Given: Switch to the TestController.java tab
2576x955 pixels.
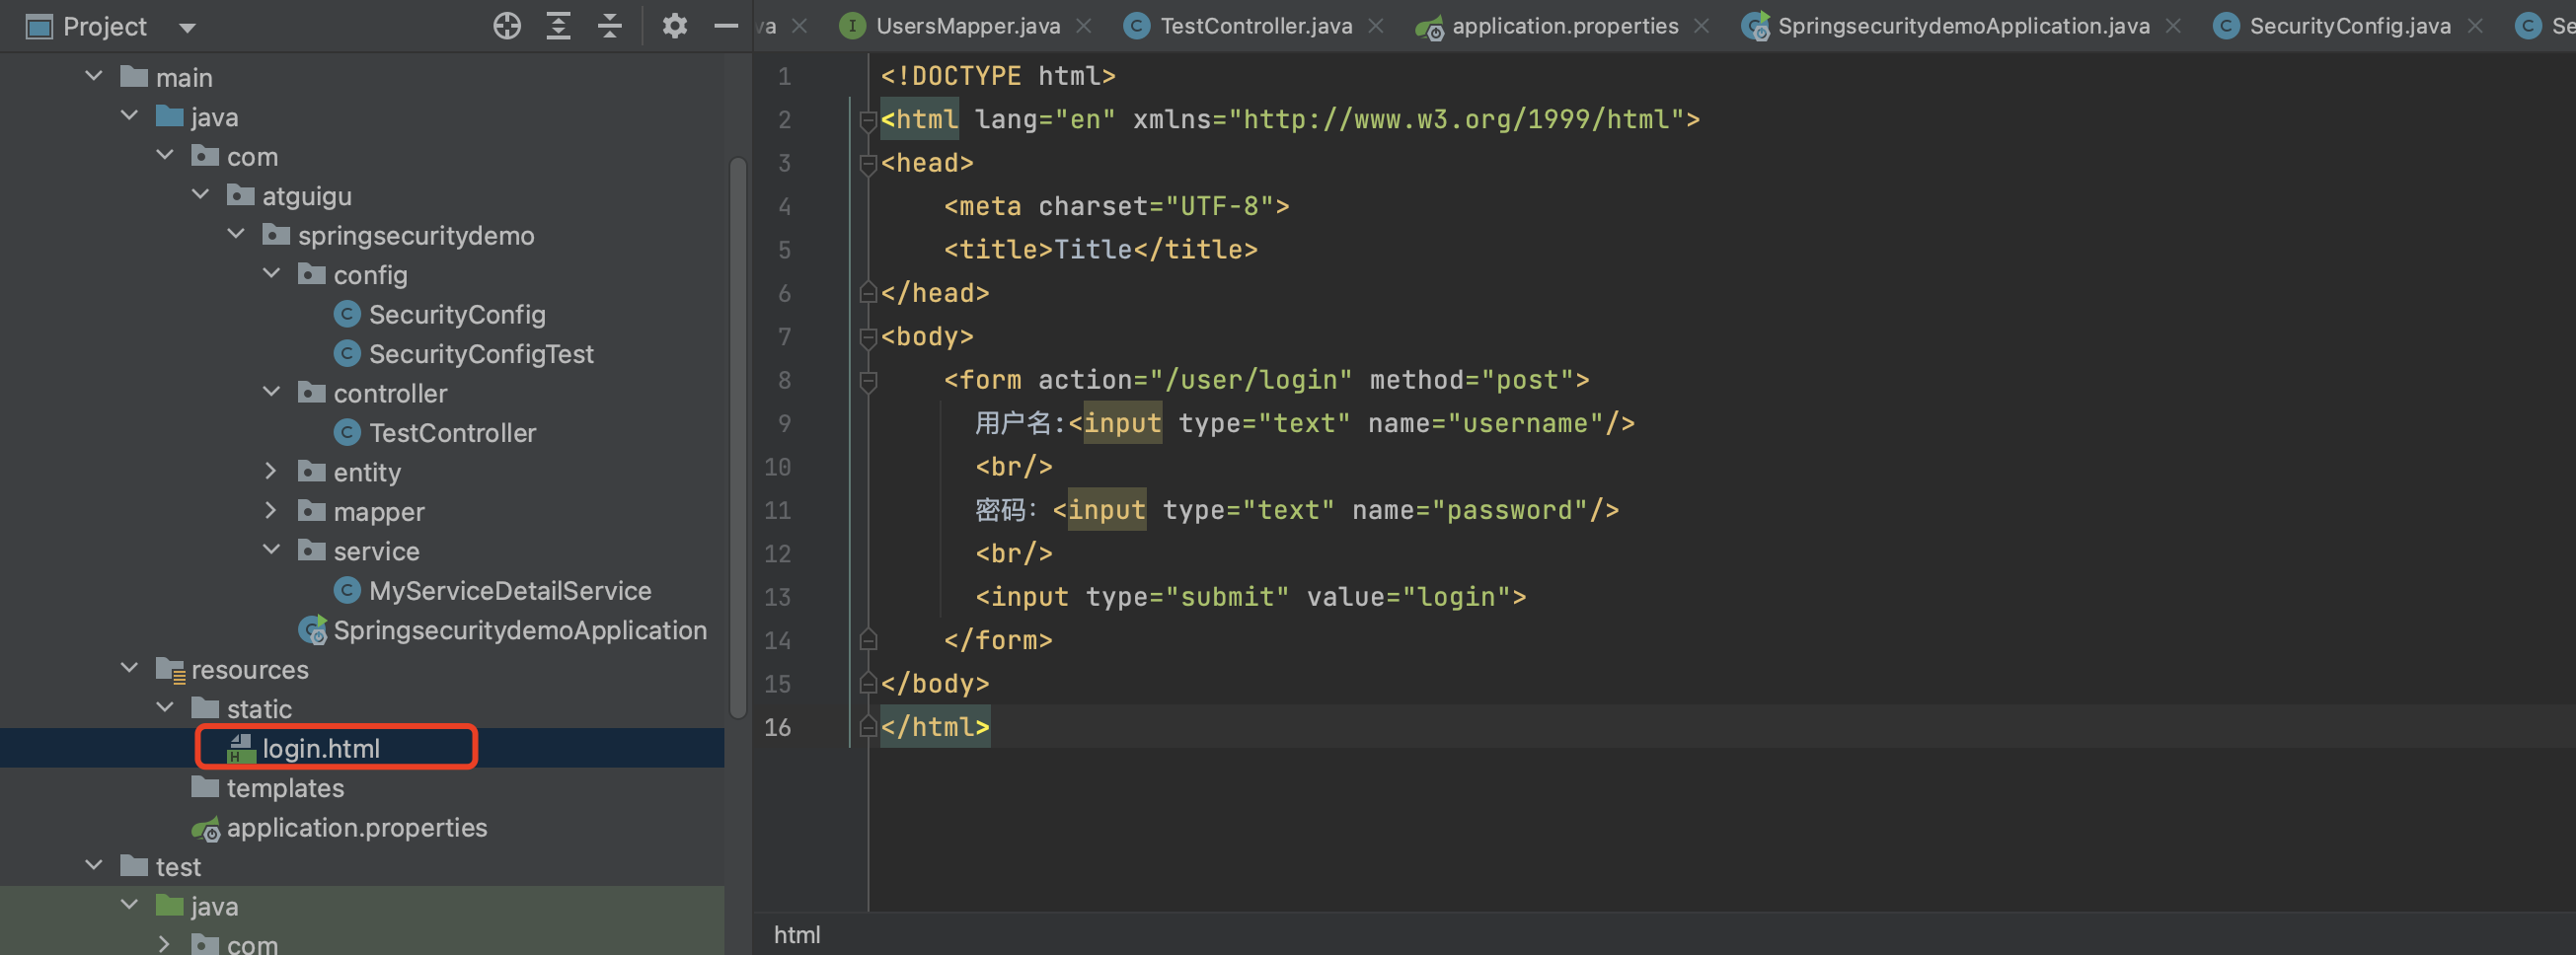Looking at the screenshot, I should 1255,26.
